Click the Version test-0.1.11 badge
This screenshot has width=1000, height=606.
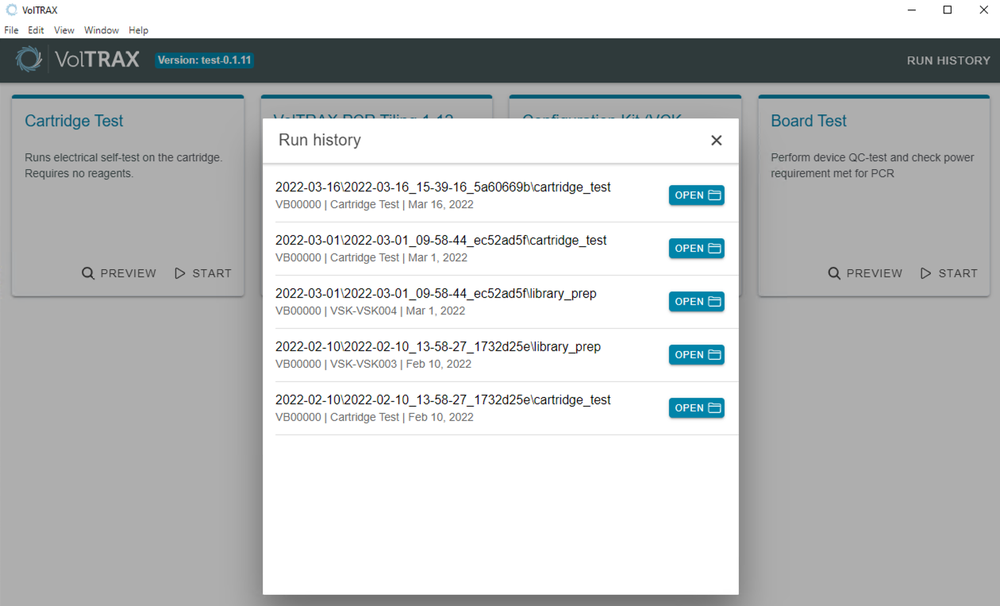pyautogui.click(x=205, y=60)
